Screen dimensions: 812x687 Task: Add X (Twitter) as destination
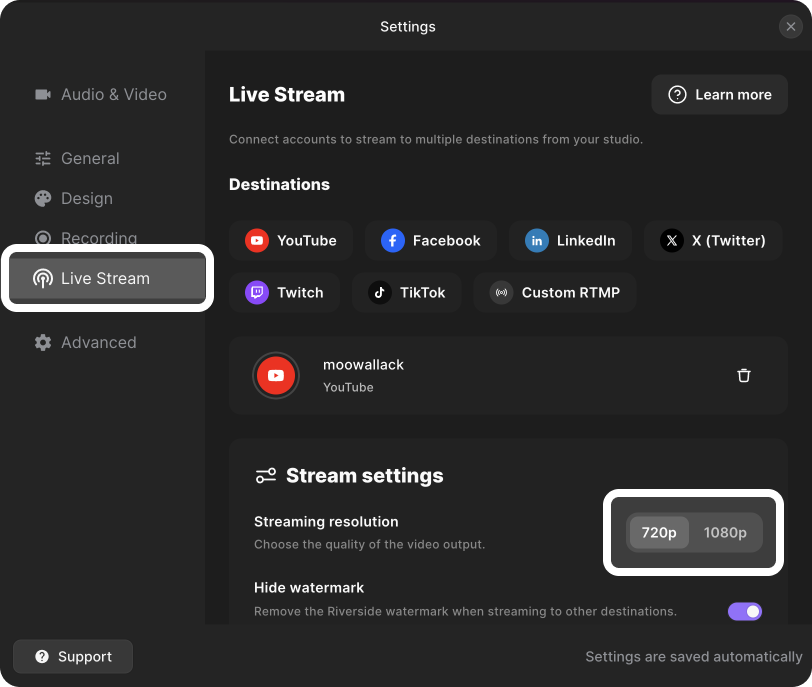pos(713,240)
